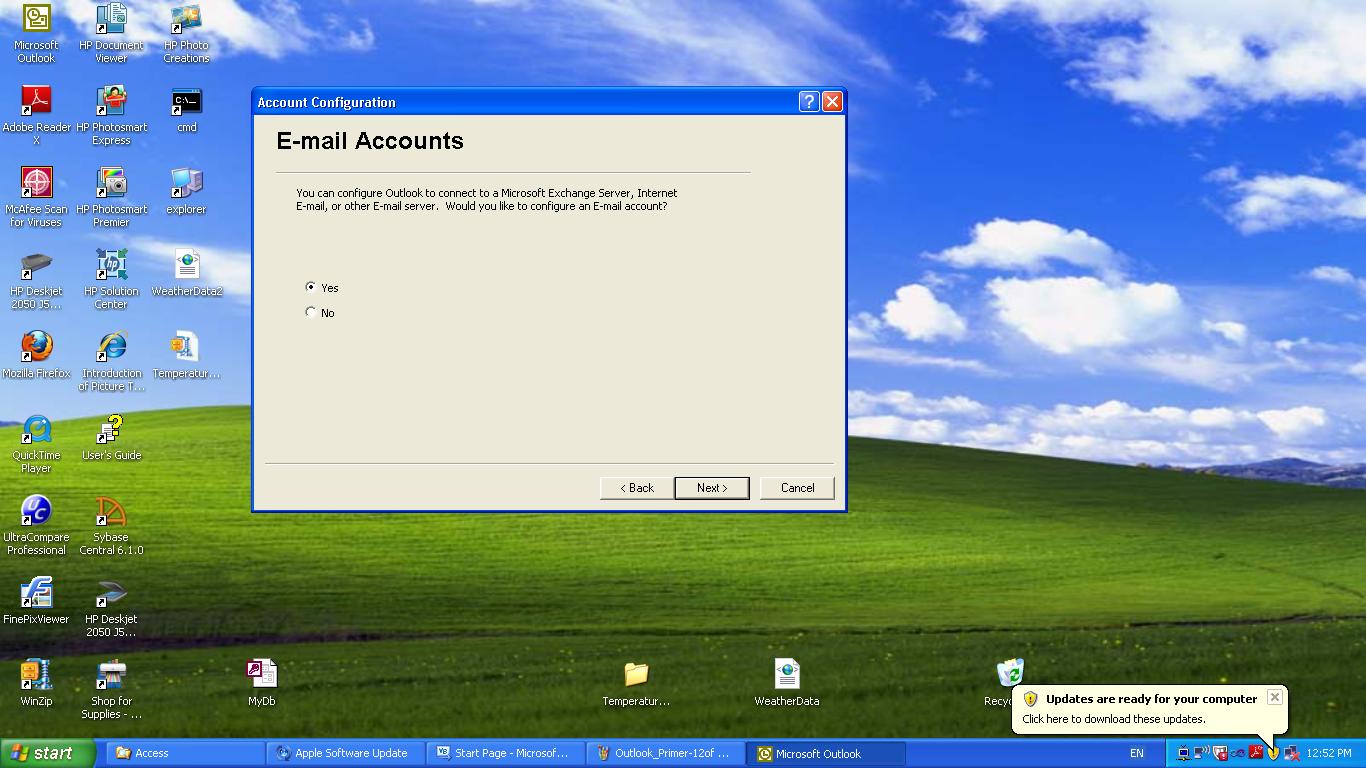The width and height of the screenshot is (1366, 768).
Task: Click the Next button
Action: pos(711,488)
